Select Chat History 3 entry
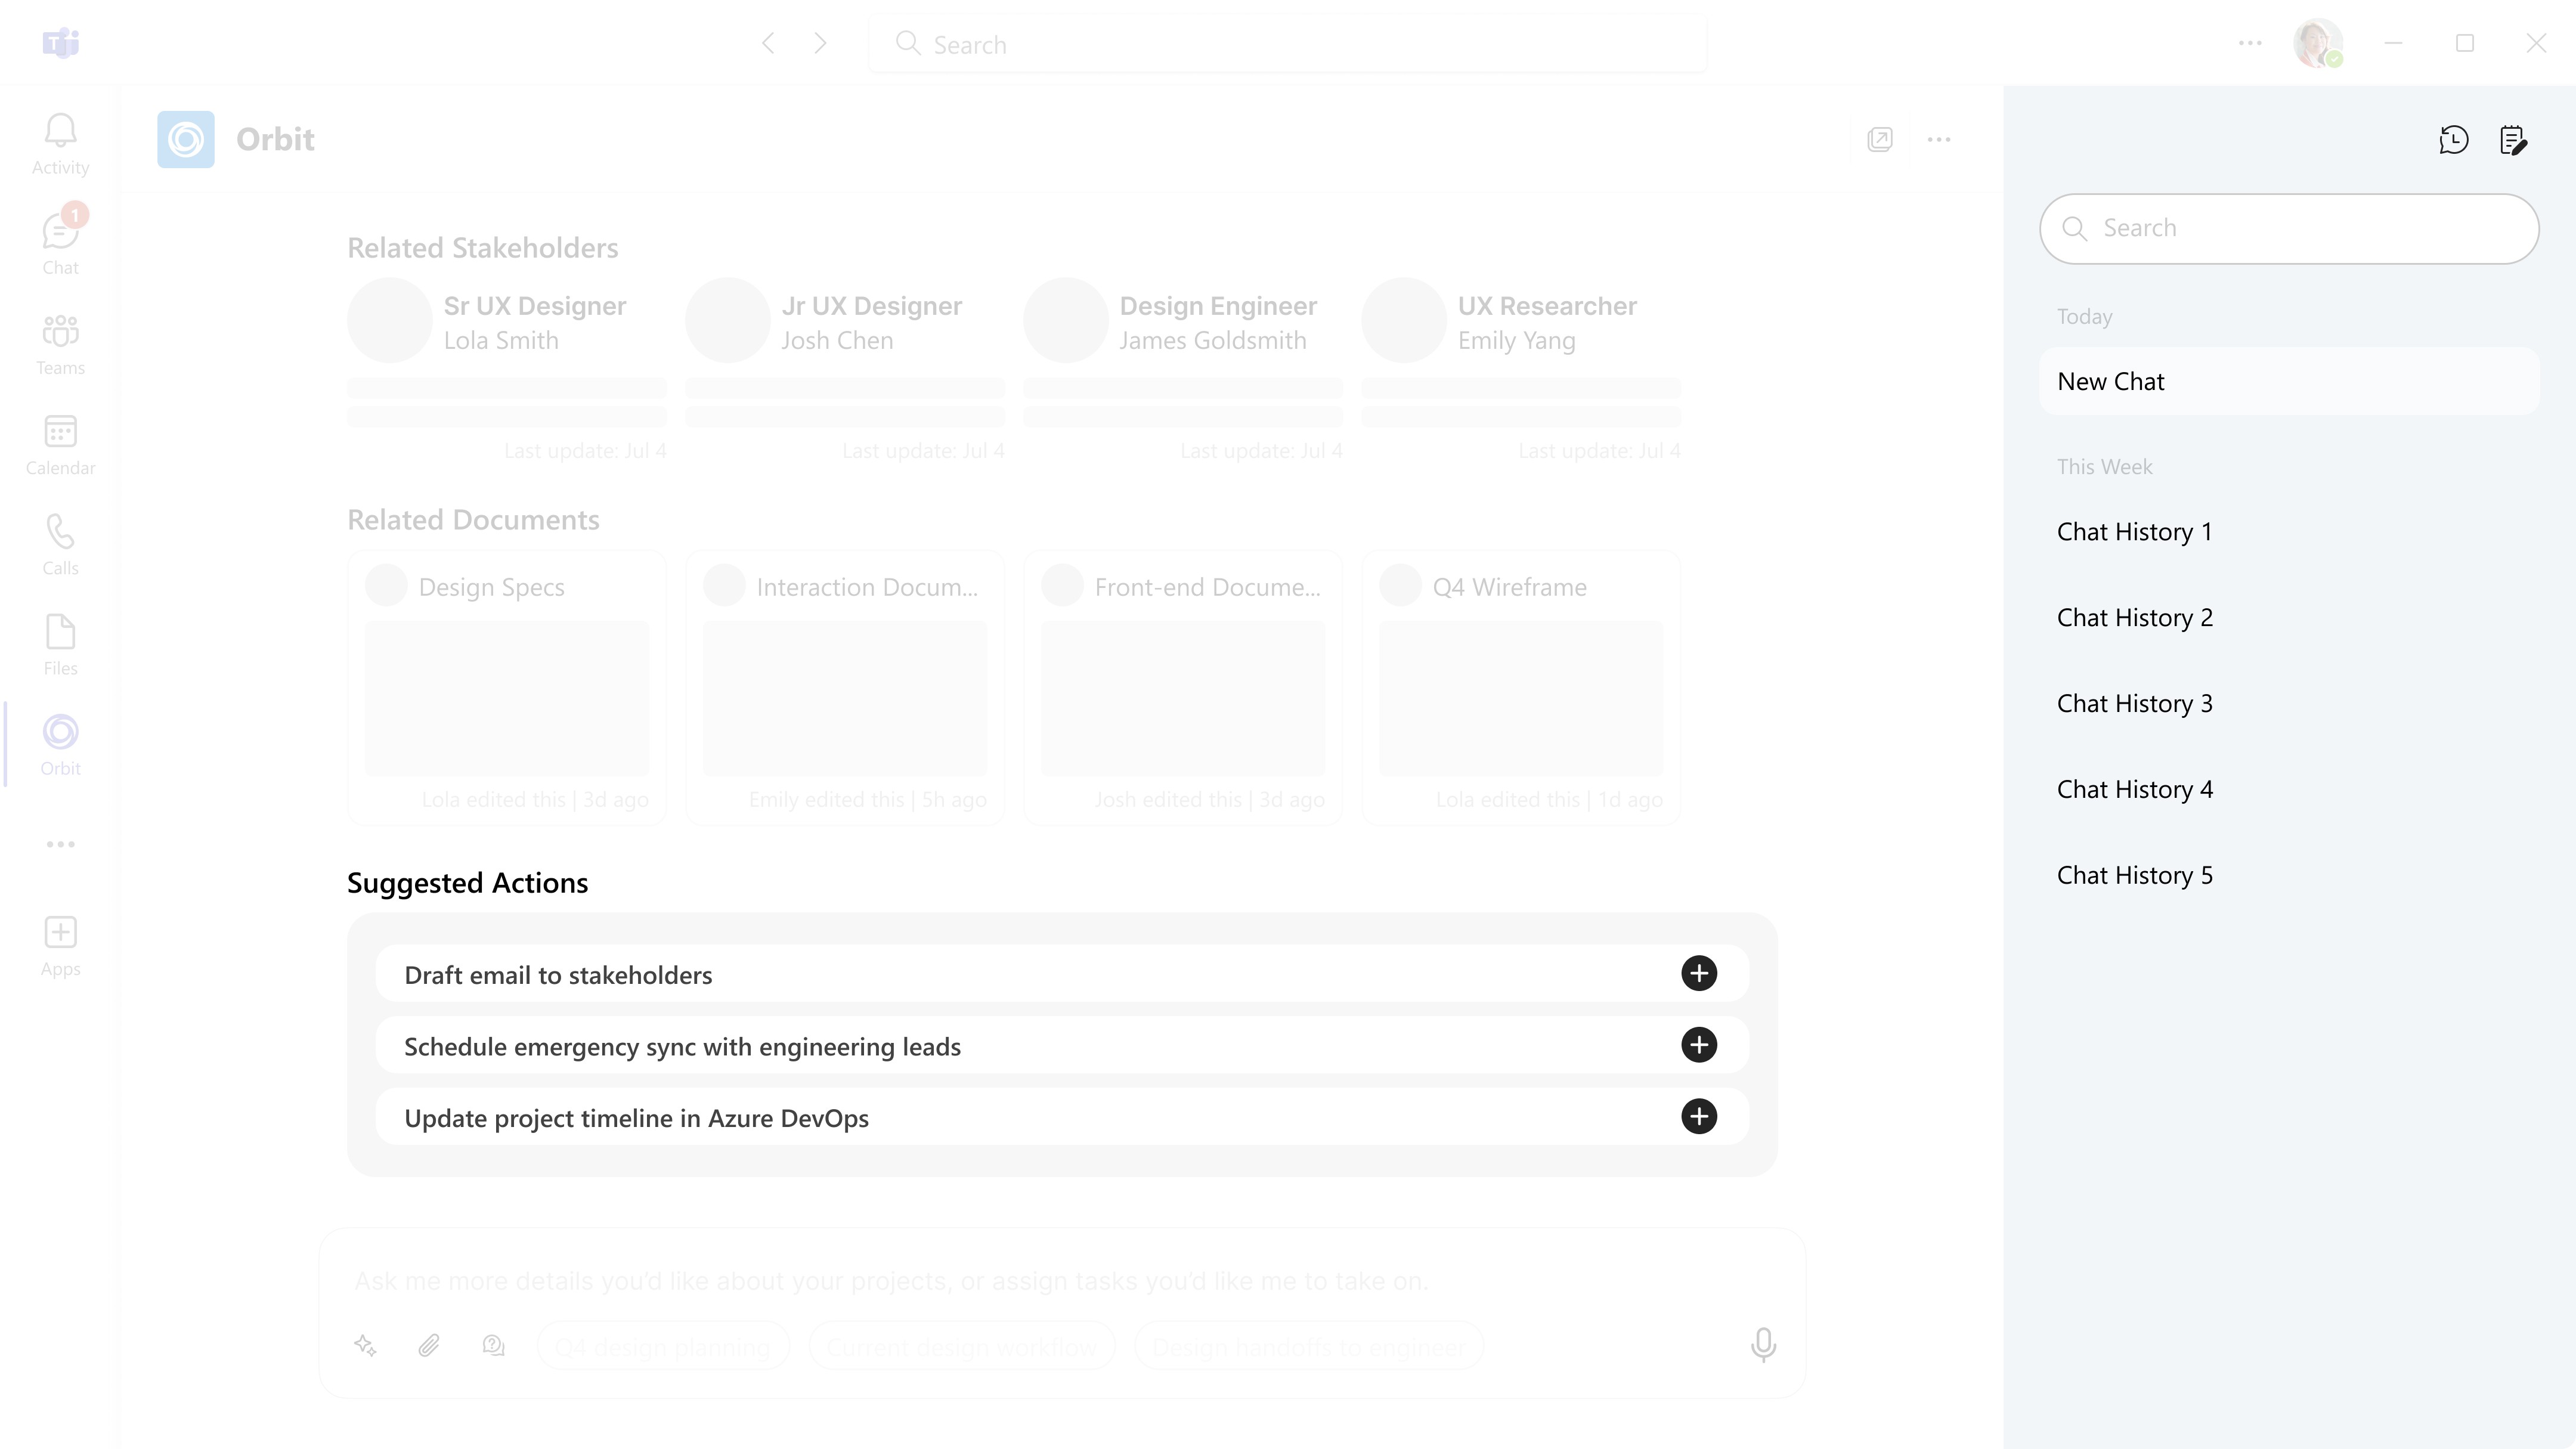The image size is (2576, 1449). pos(2134,704)
